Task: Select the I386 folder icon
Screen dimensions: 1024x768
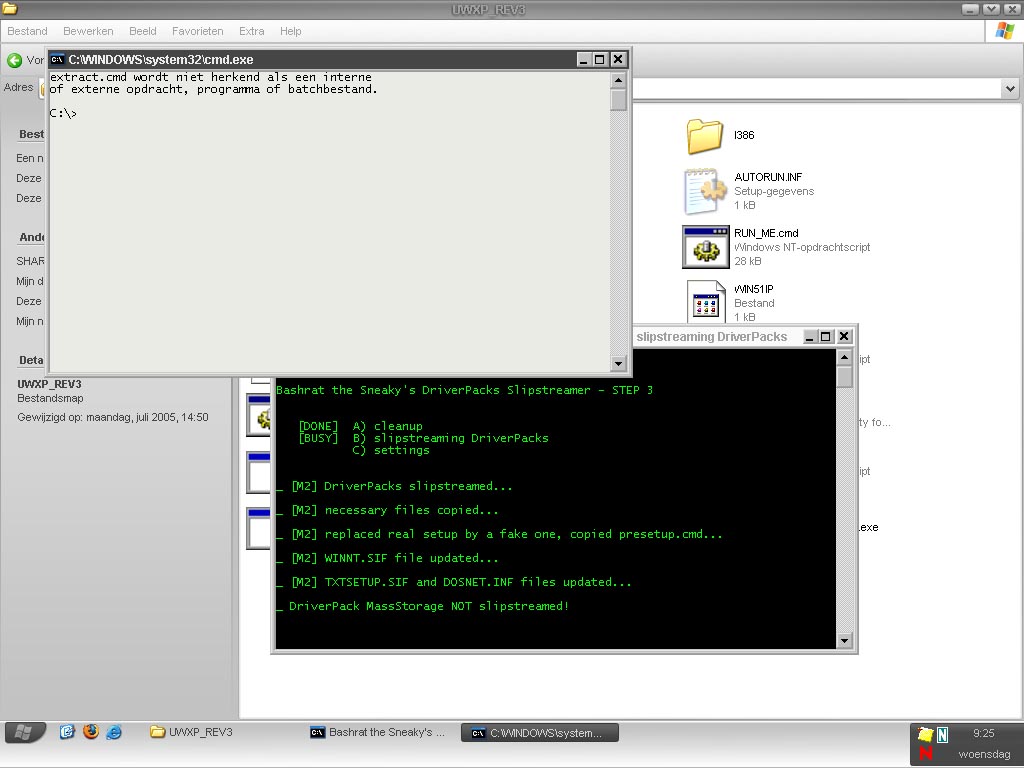Action: [705, 136]
